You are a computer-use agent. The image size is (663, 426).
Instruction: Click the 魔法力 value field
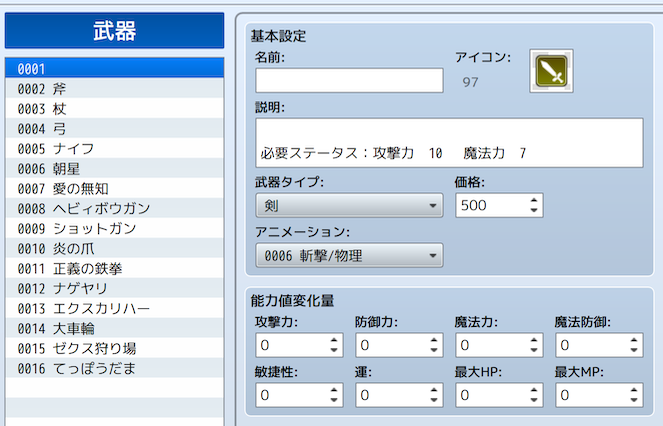(x=489, y=345)
